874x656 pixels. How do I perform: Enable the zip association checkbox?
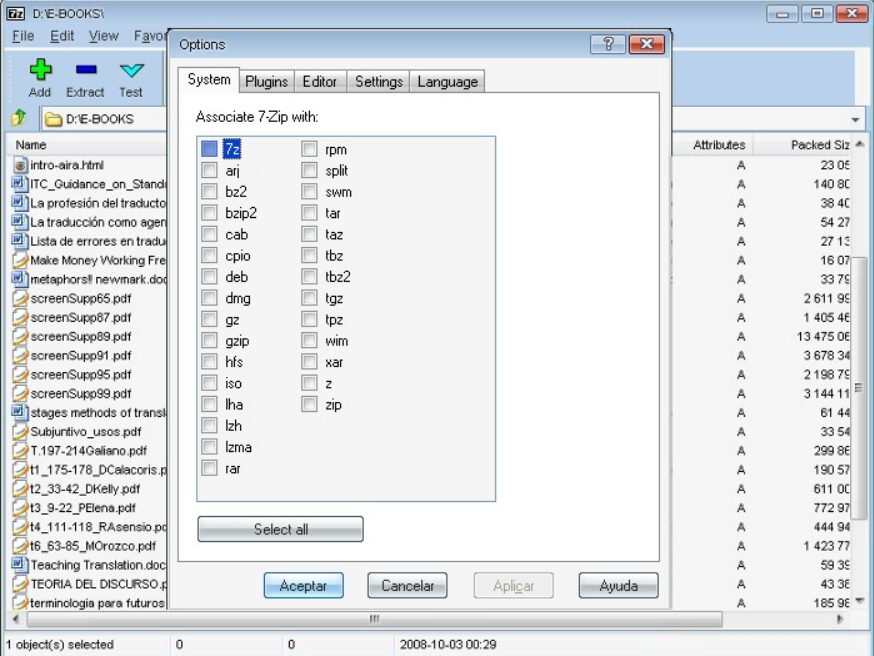[310, 405]
